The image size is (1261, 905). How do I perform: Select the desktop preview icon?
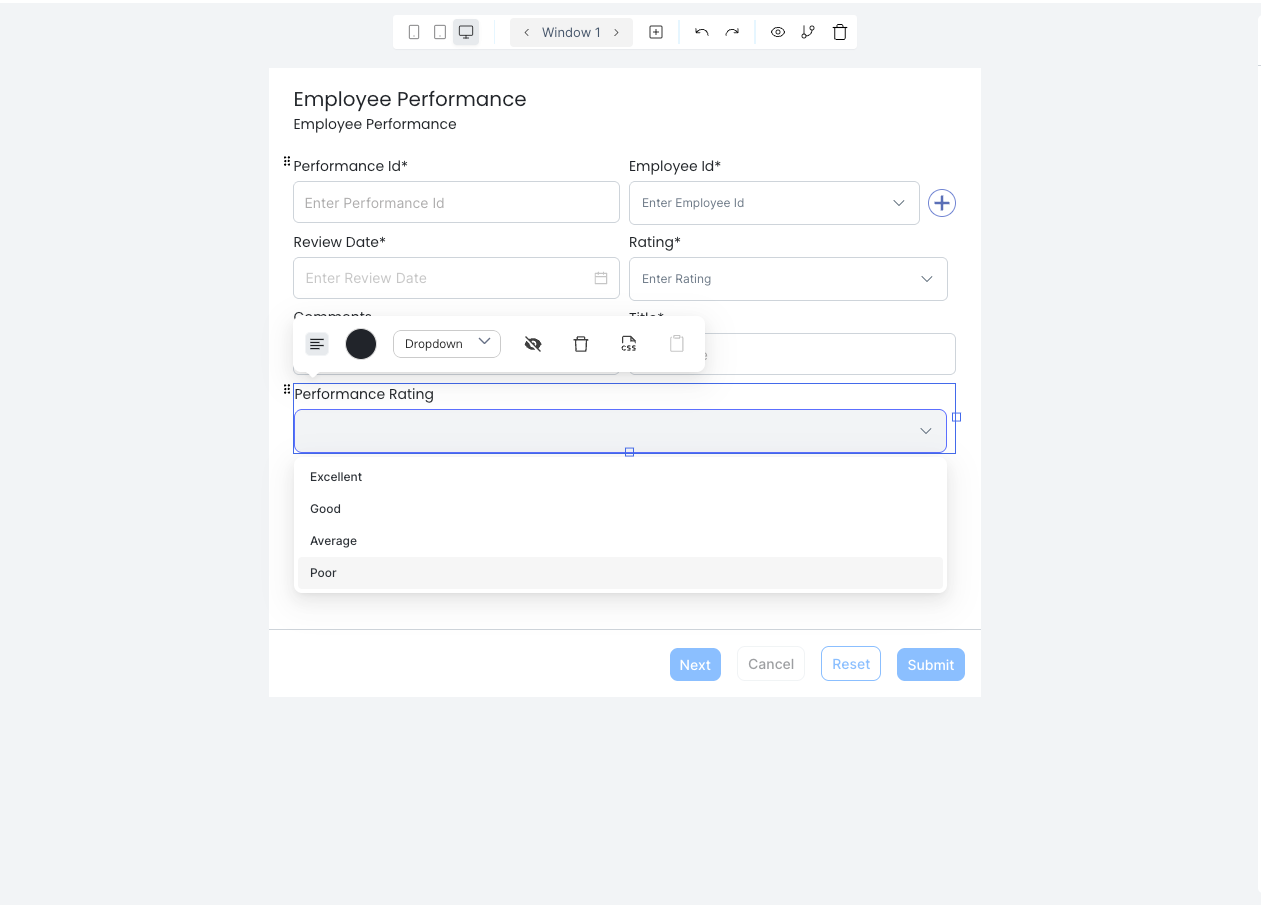pyautogui.click(x=465, y=31)
